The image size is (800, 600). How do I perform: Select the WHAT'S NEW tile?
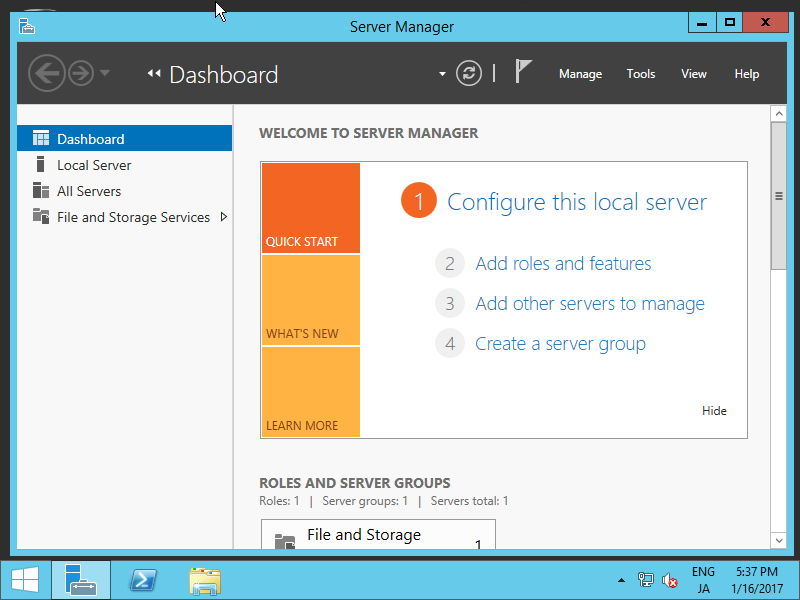(311, 300)
